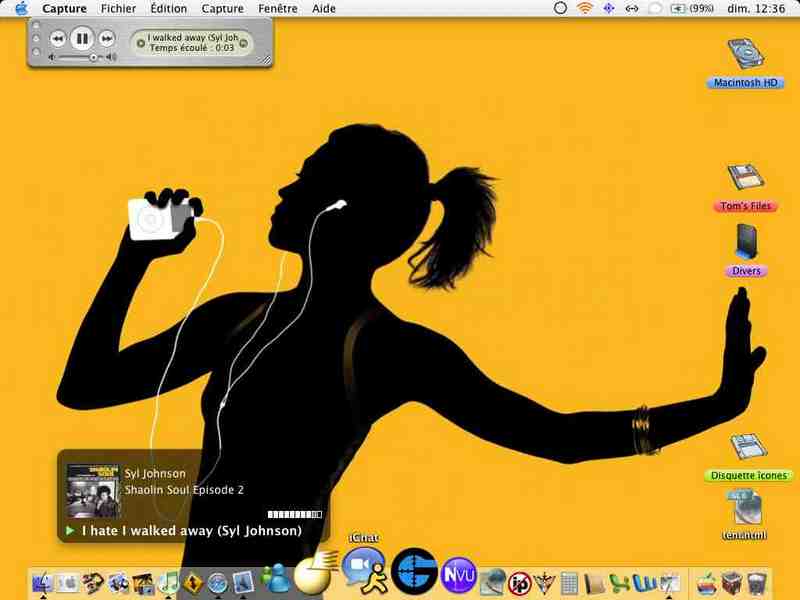Pause the song in the iTunes mini player
800x600 pixels.
point(82,39)
